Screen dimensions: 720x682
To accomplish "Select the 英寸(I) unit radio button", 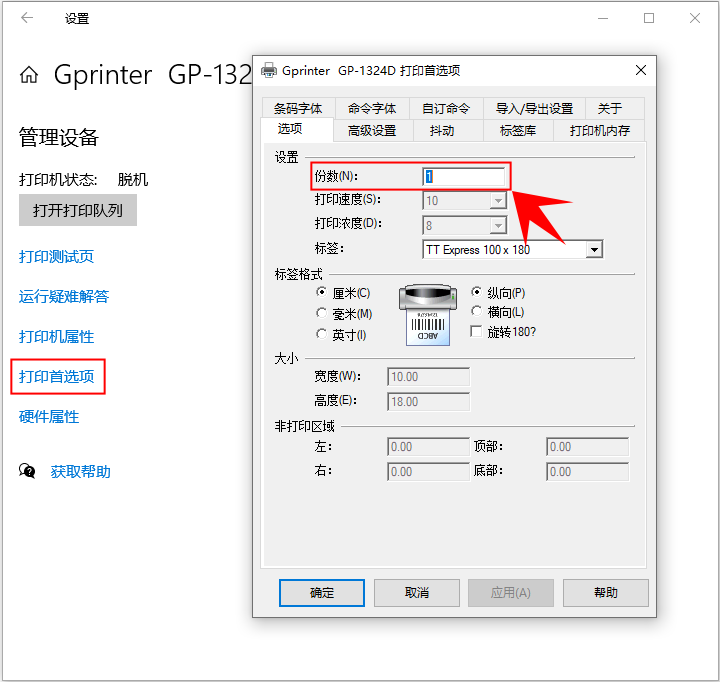I will [321, 334].
